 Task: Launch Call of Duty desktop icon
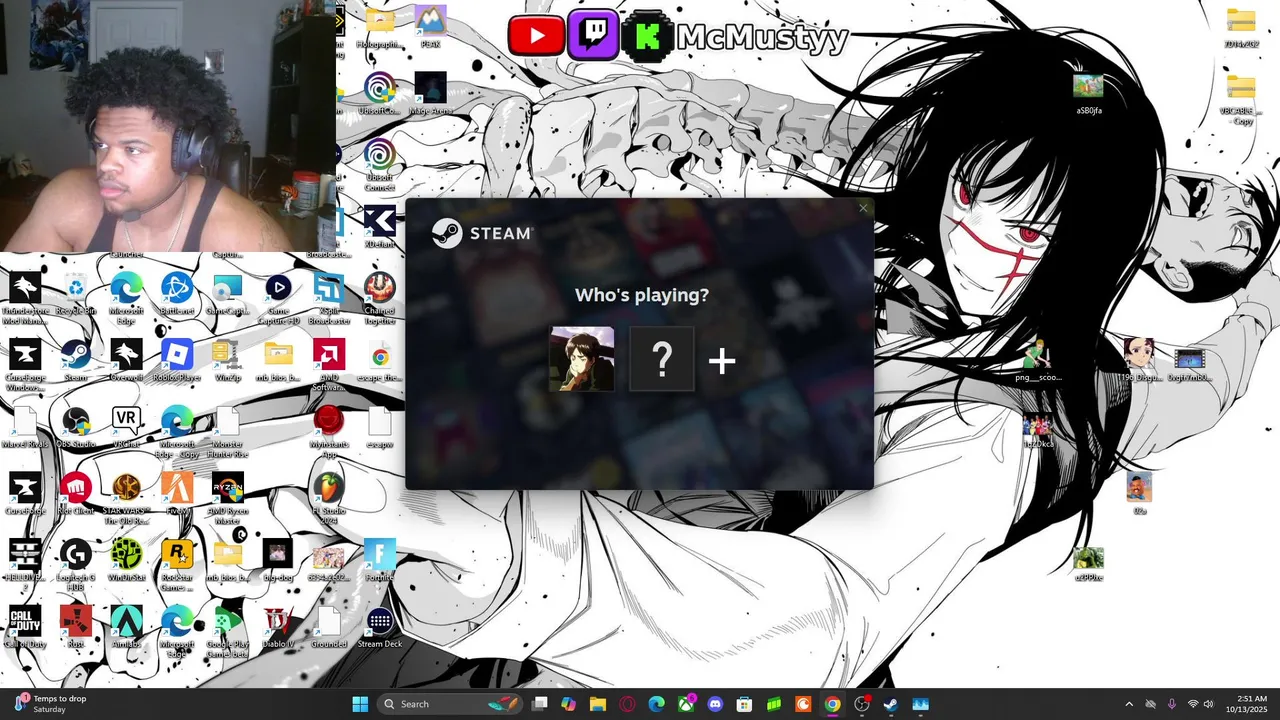click(25, 628)
